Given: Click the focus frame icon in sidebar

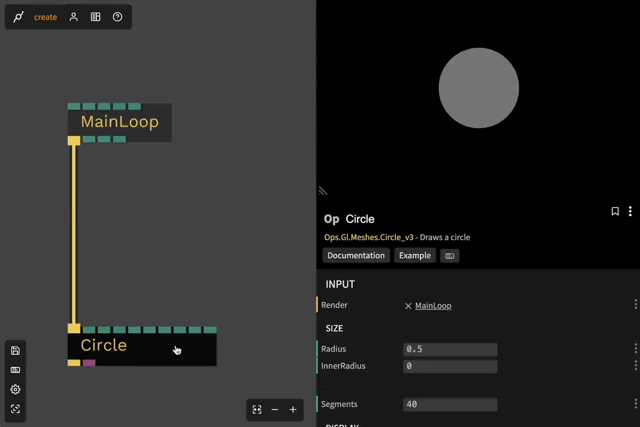Looking at the screenshot, I should tap(16, 409).
